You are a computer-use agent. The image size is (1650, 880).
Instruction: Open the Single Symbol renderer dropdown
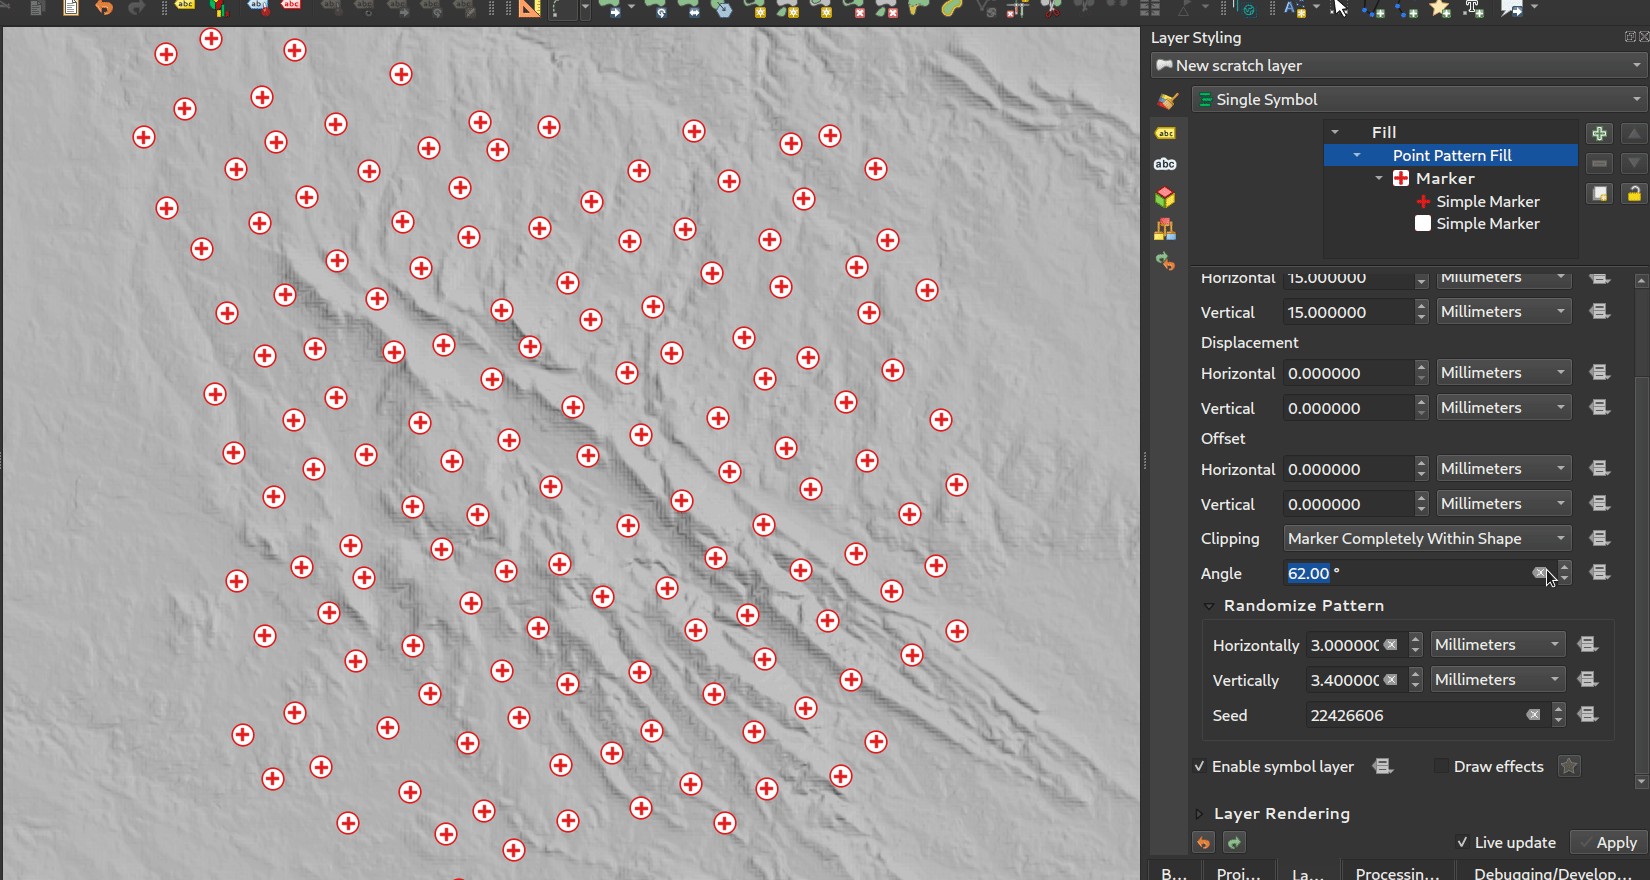click(1419, 100)
